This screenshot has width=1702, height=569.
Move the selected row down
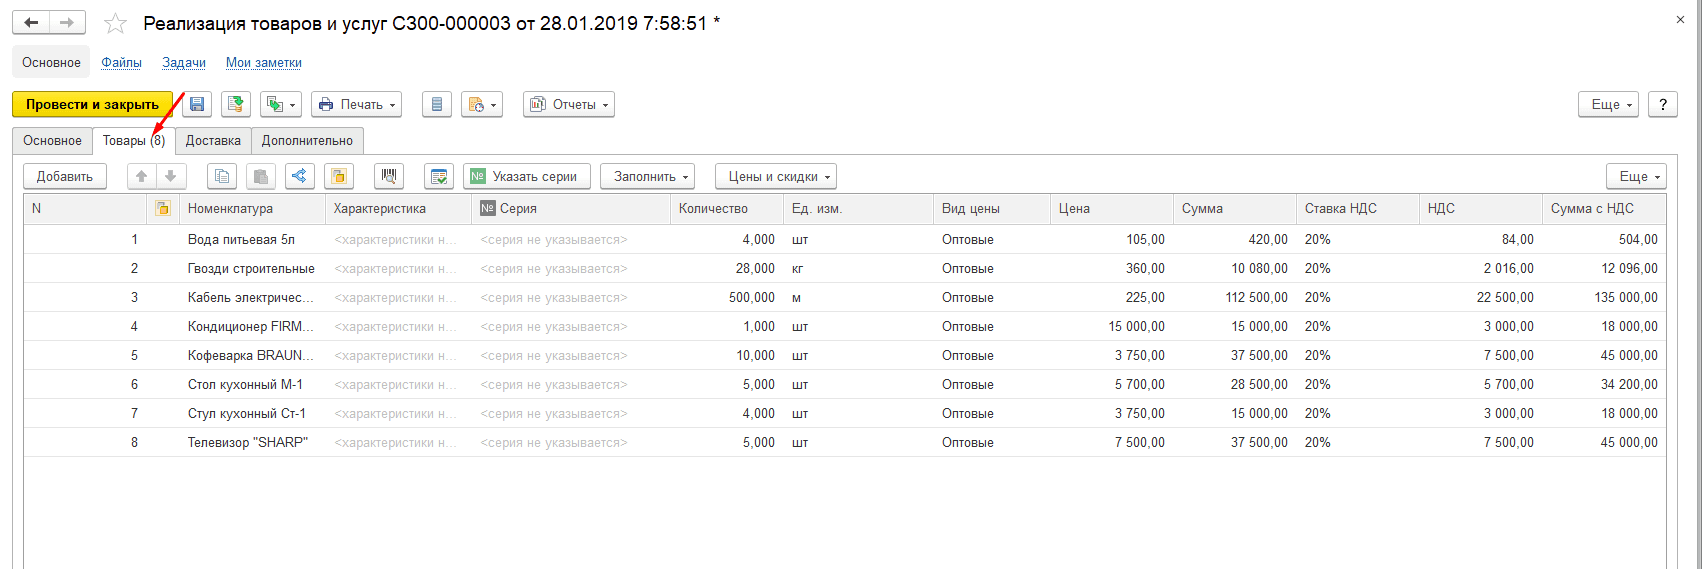click(x=171, y=176)
